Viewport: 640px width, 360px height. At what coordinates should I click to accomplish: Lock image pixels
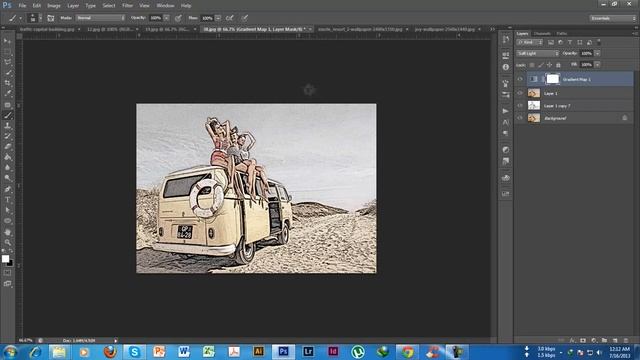tap(541, 65)
